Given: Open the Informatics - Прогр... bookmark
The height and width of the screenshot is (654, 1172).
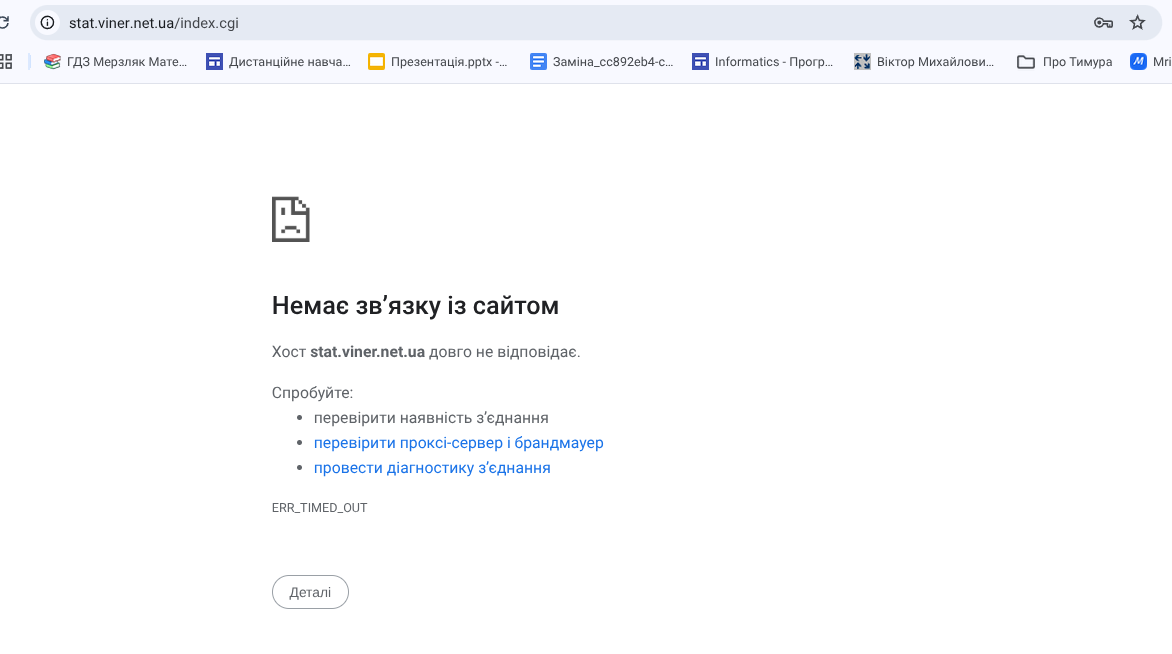Looking at the screenshot, I should (762, 62).
